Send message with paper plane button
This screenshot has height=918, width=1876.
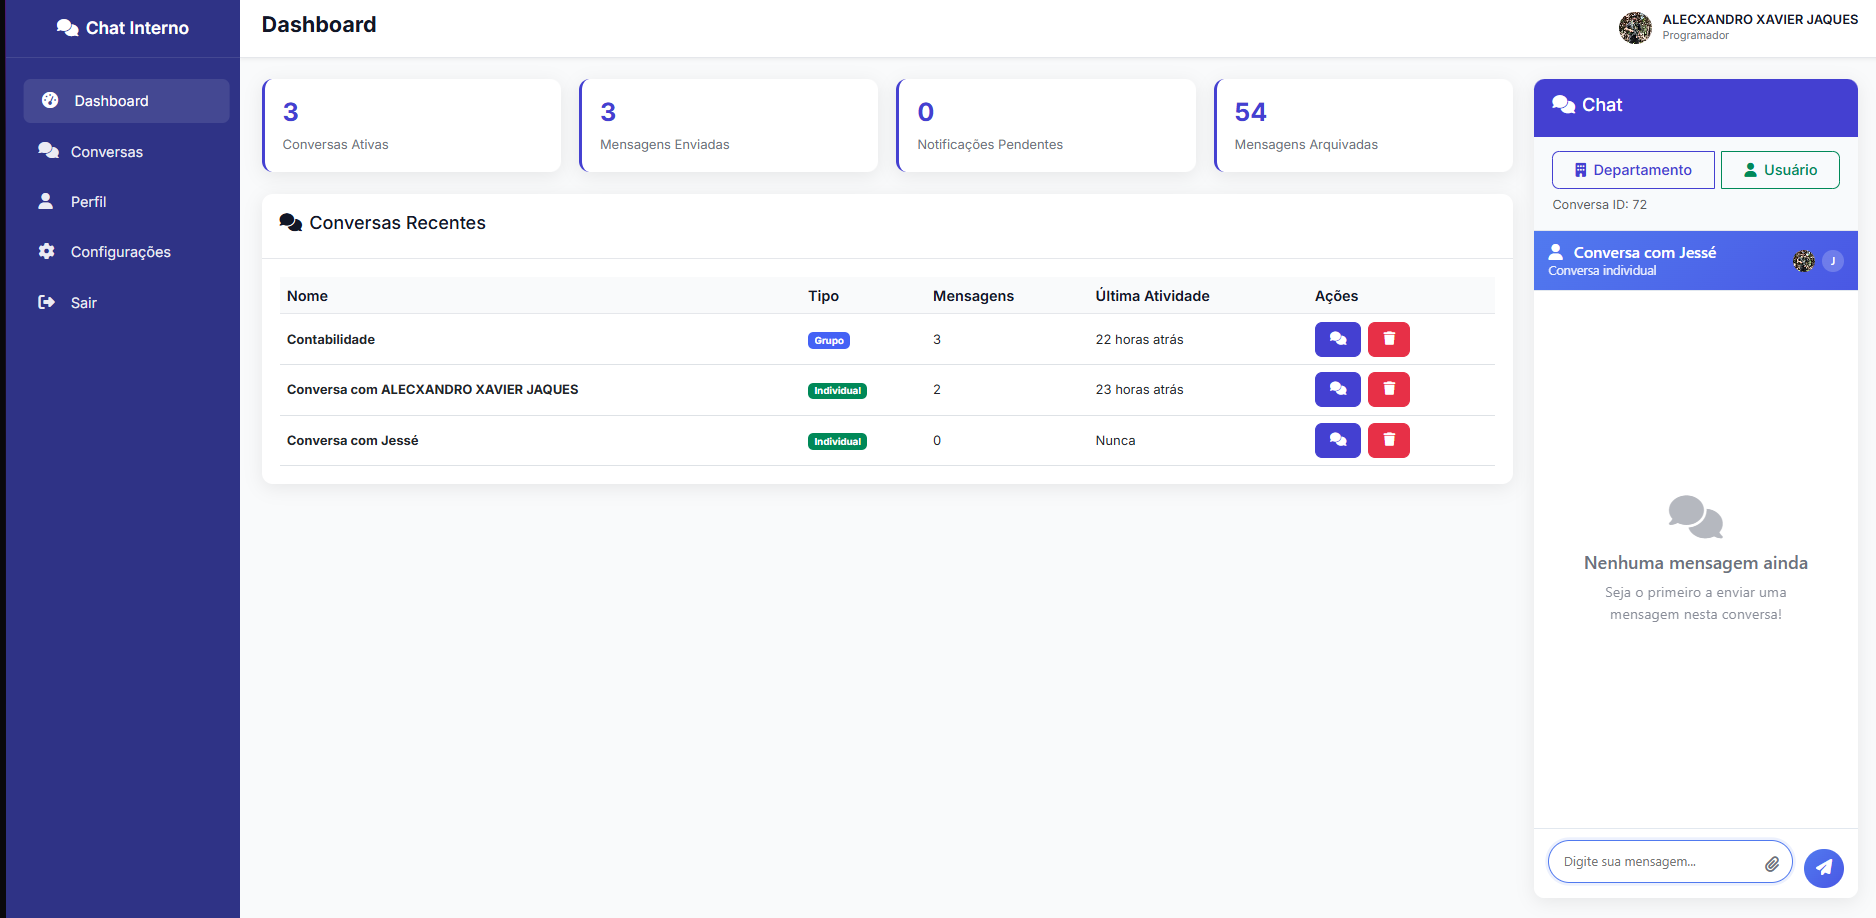pos(1823,868)
